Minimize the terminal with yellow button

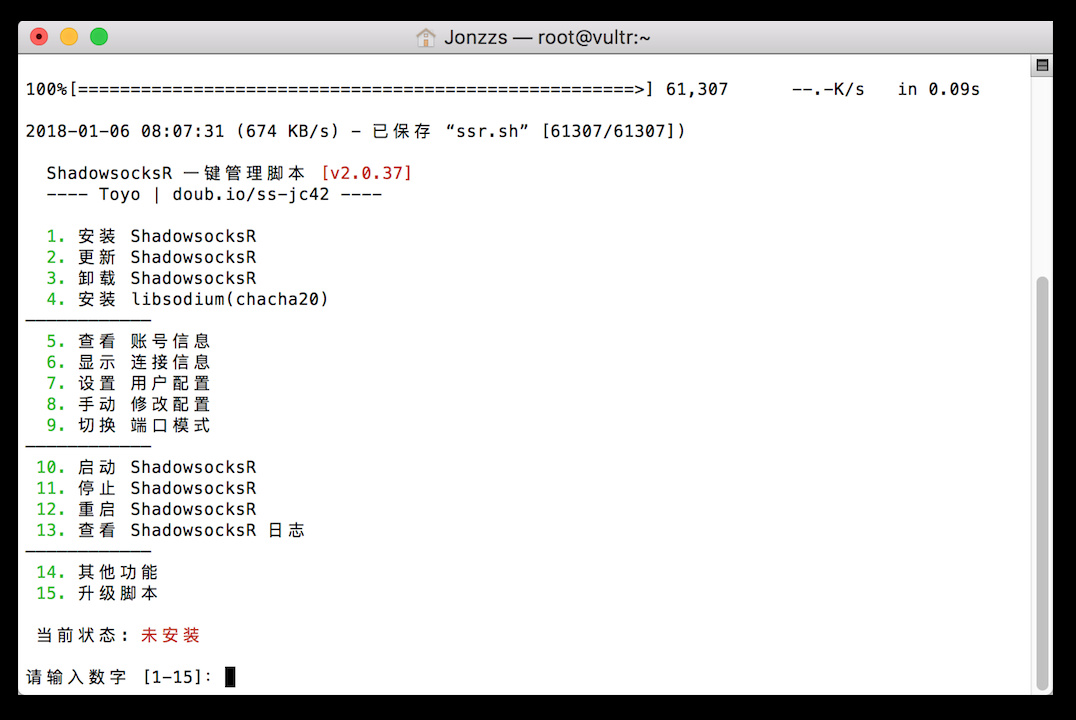69,36
